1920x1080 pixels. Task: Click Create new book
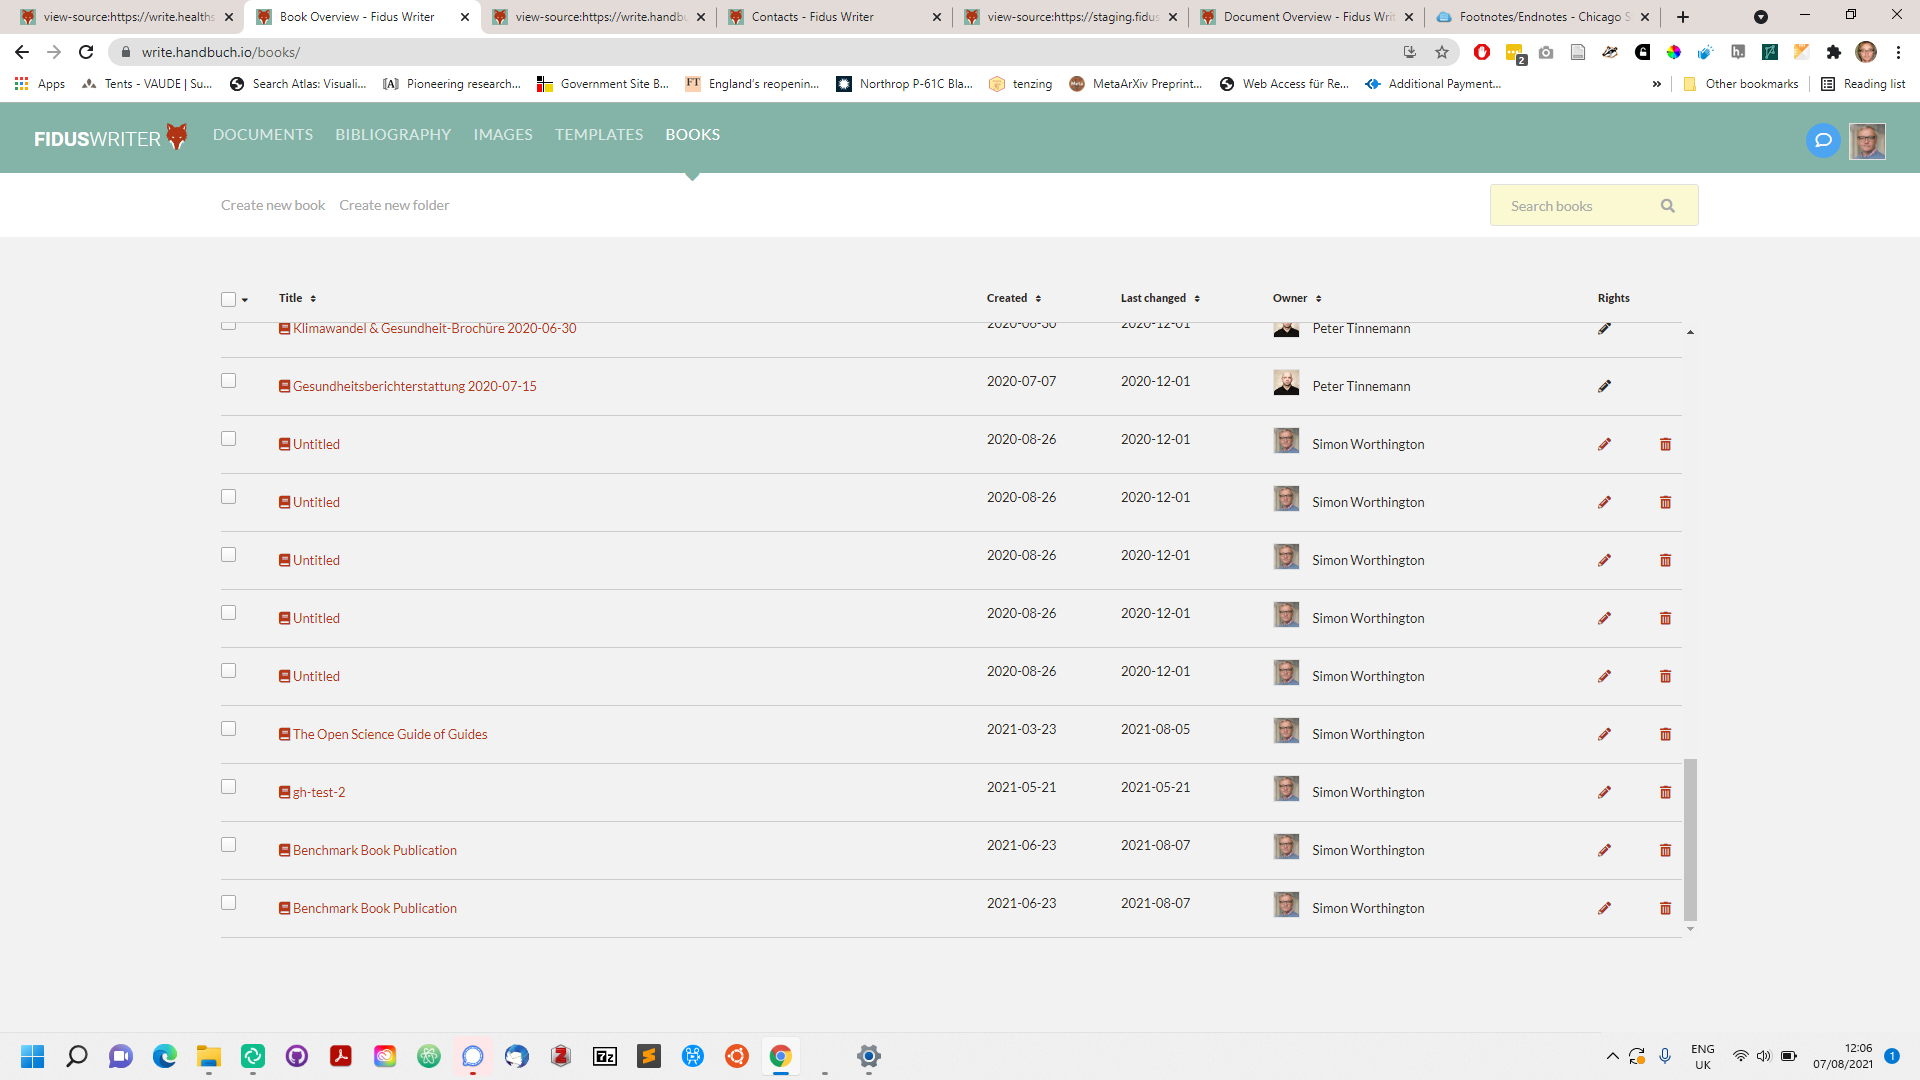click(273, 205)
